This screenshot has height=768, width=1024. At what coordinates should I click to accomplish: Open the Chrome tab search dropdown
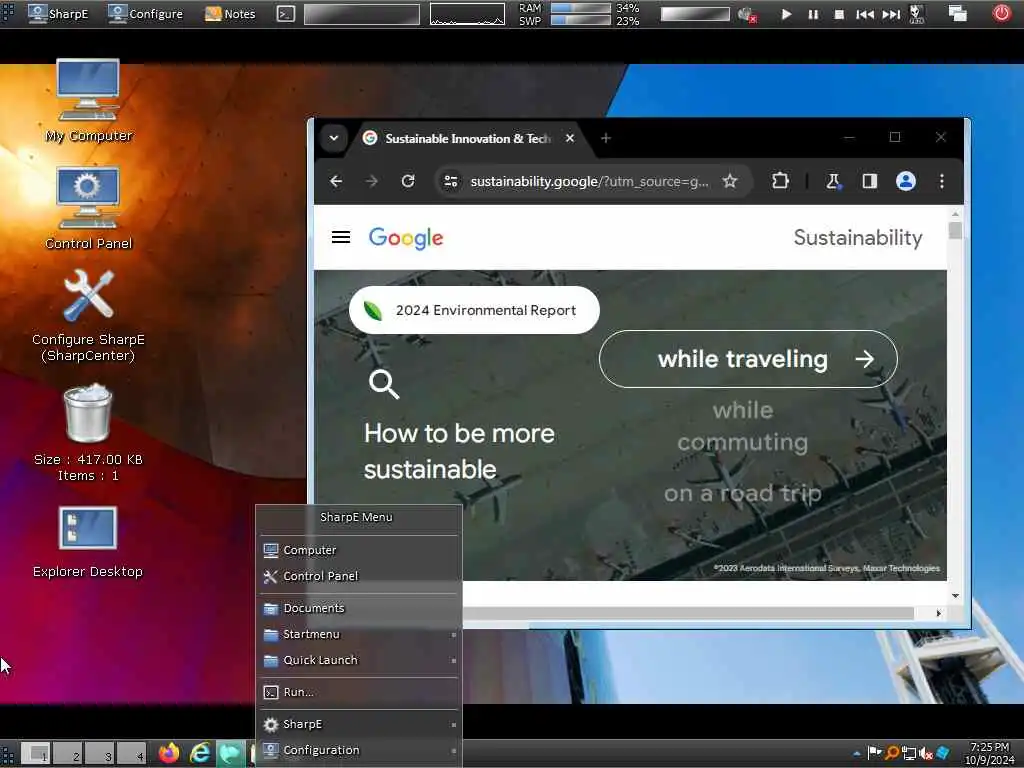pyautogui.click(x=334, y=138)
